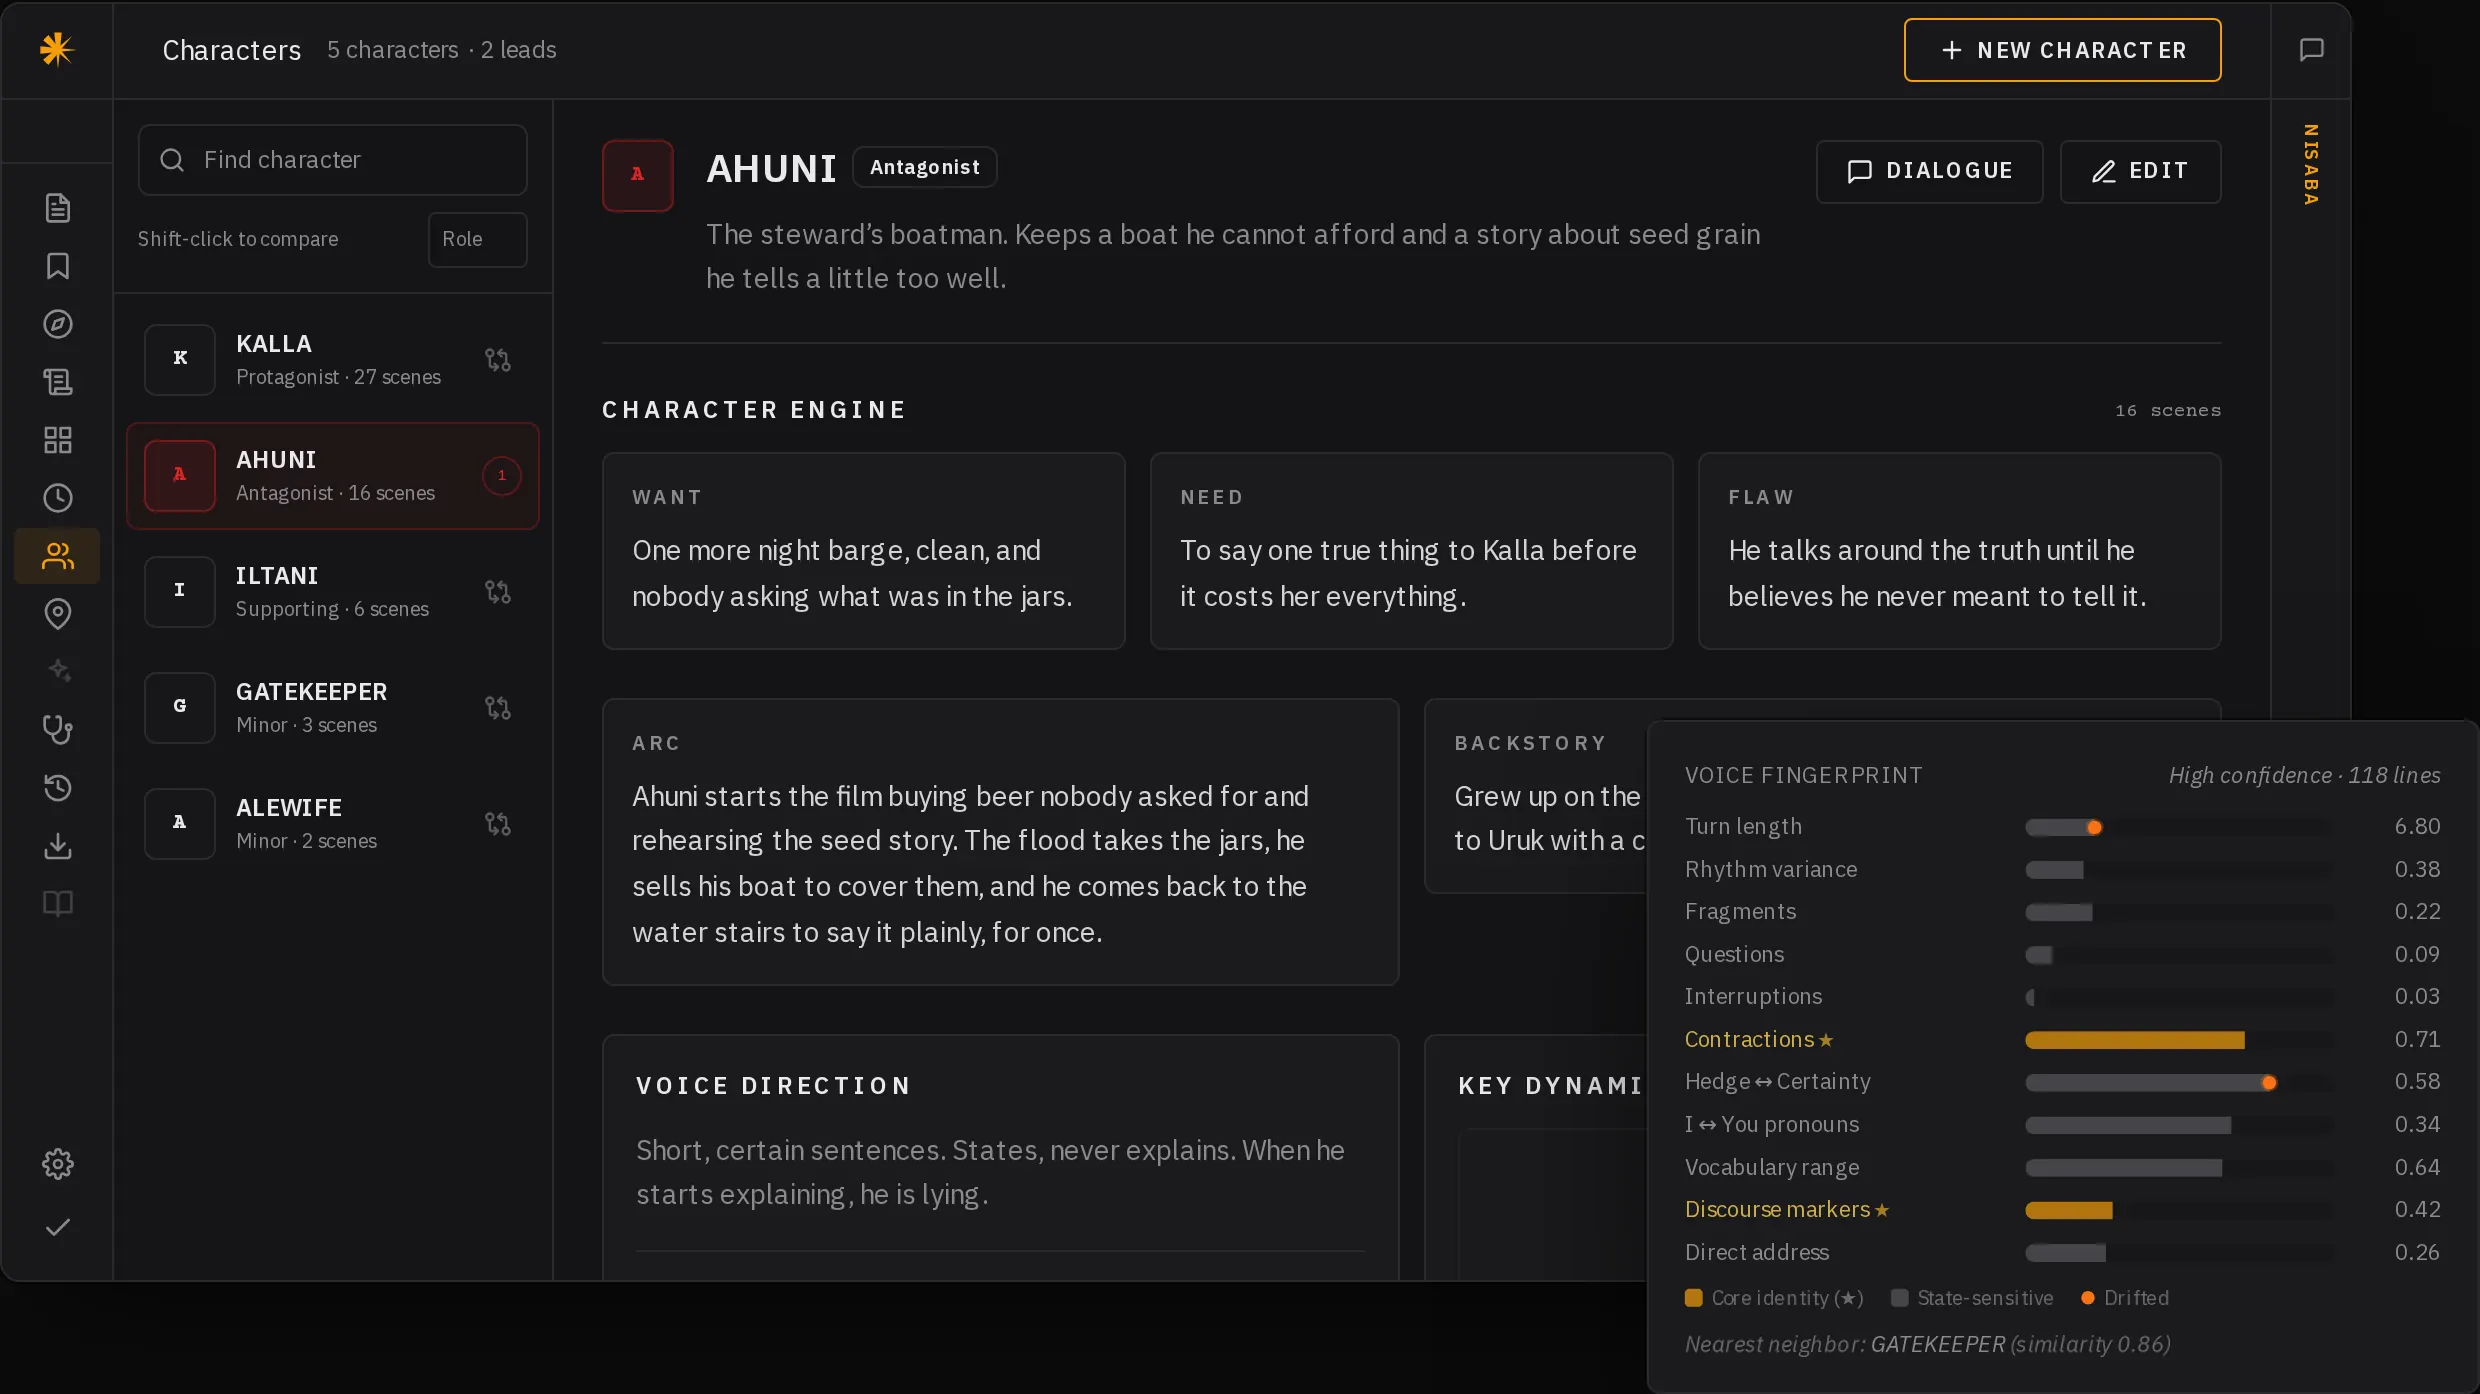Open the settings gear icon
The height and width of the screenshot is (1394, 2480).
(x=57, y=1164)
